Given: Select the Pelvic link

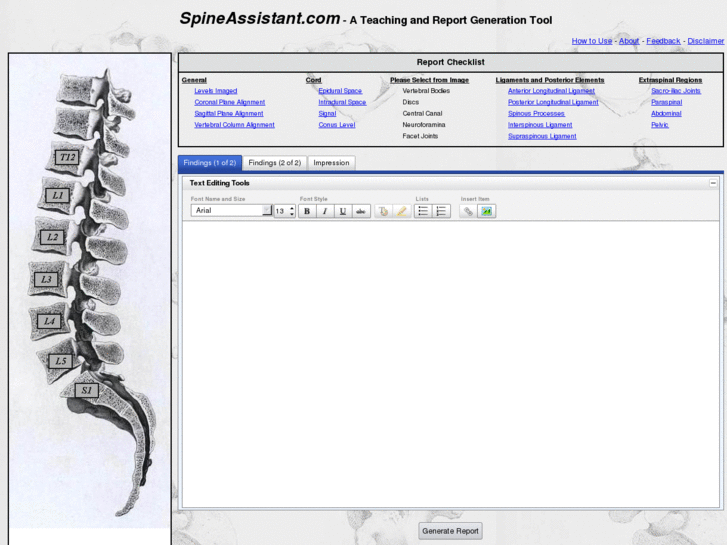Looking at the screenshot, I should (659, 125).
